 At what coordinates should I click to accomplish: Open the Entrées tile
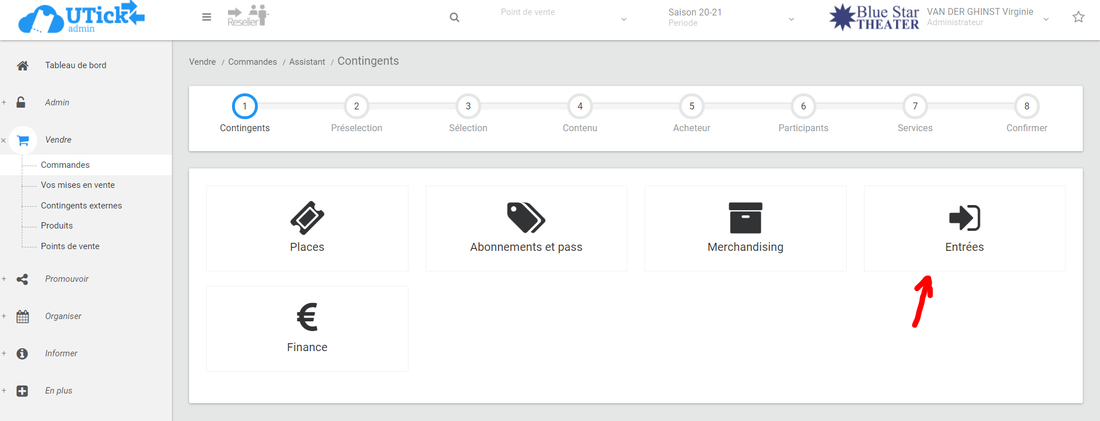[x=964, y=228]
